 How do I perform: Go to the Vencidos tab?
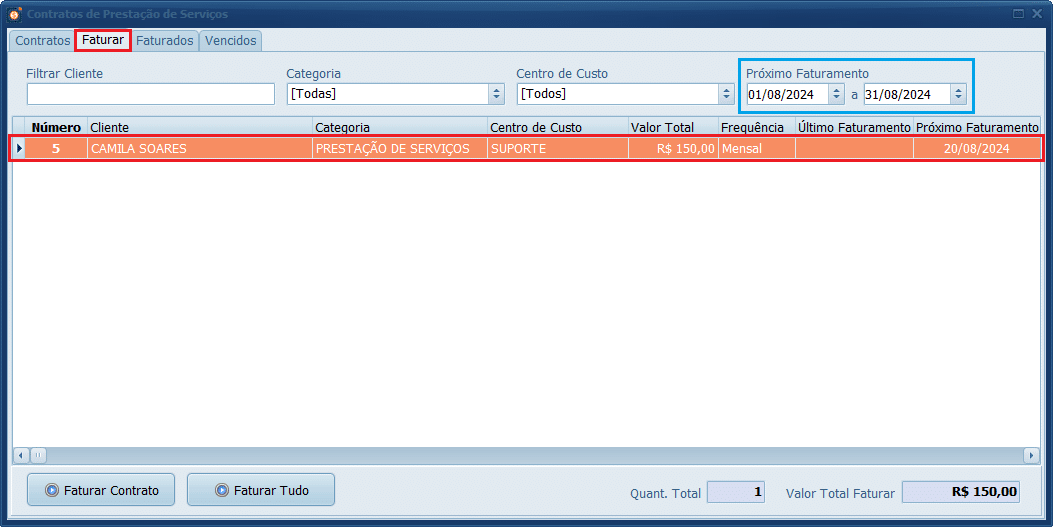(x=230, y=41)
